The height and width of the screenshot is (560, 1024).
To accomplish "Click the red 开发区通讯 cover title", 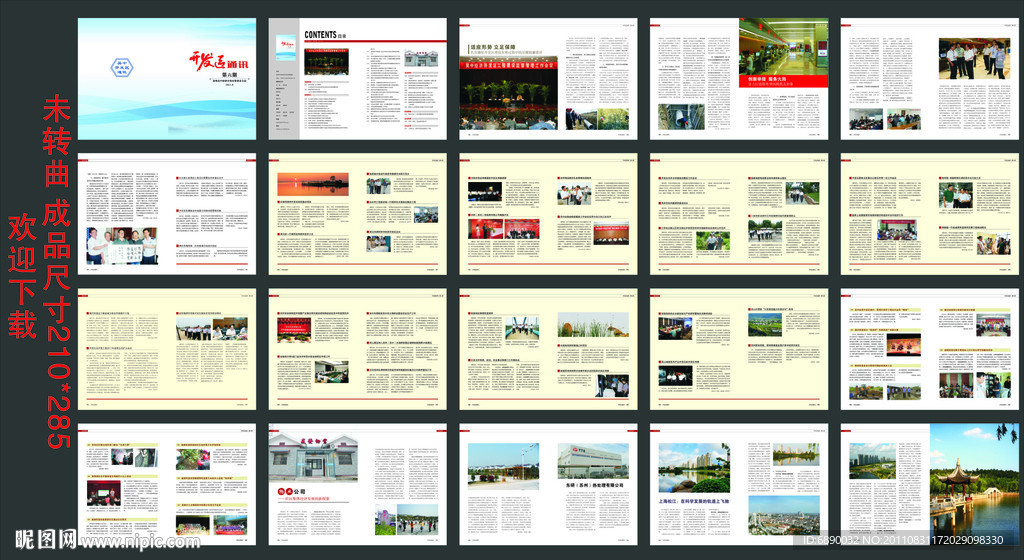I will 219,61.
